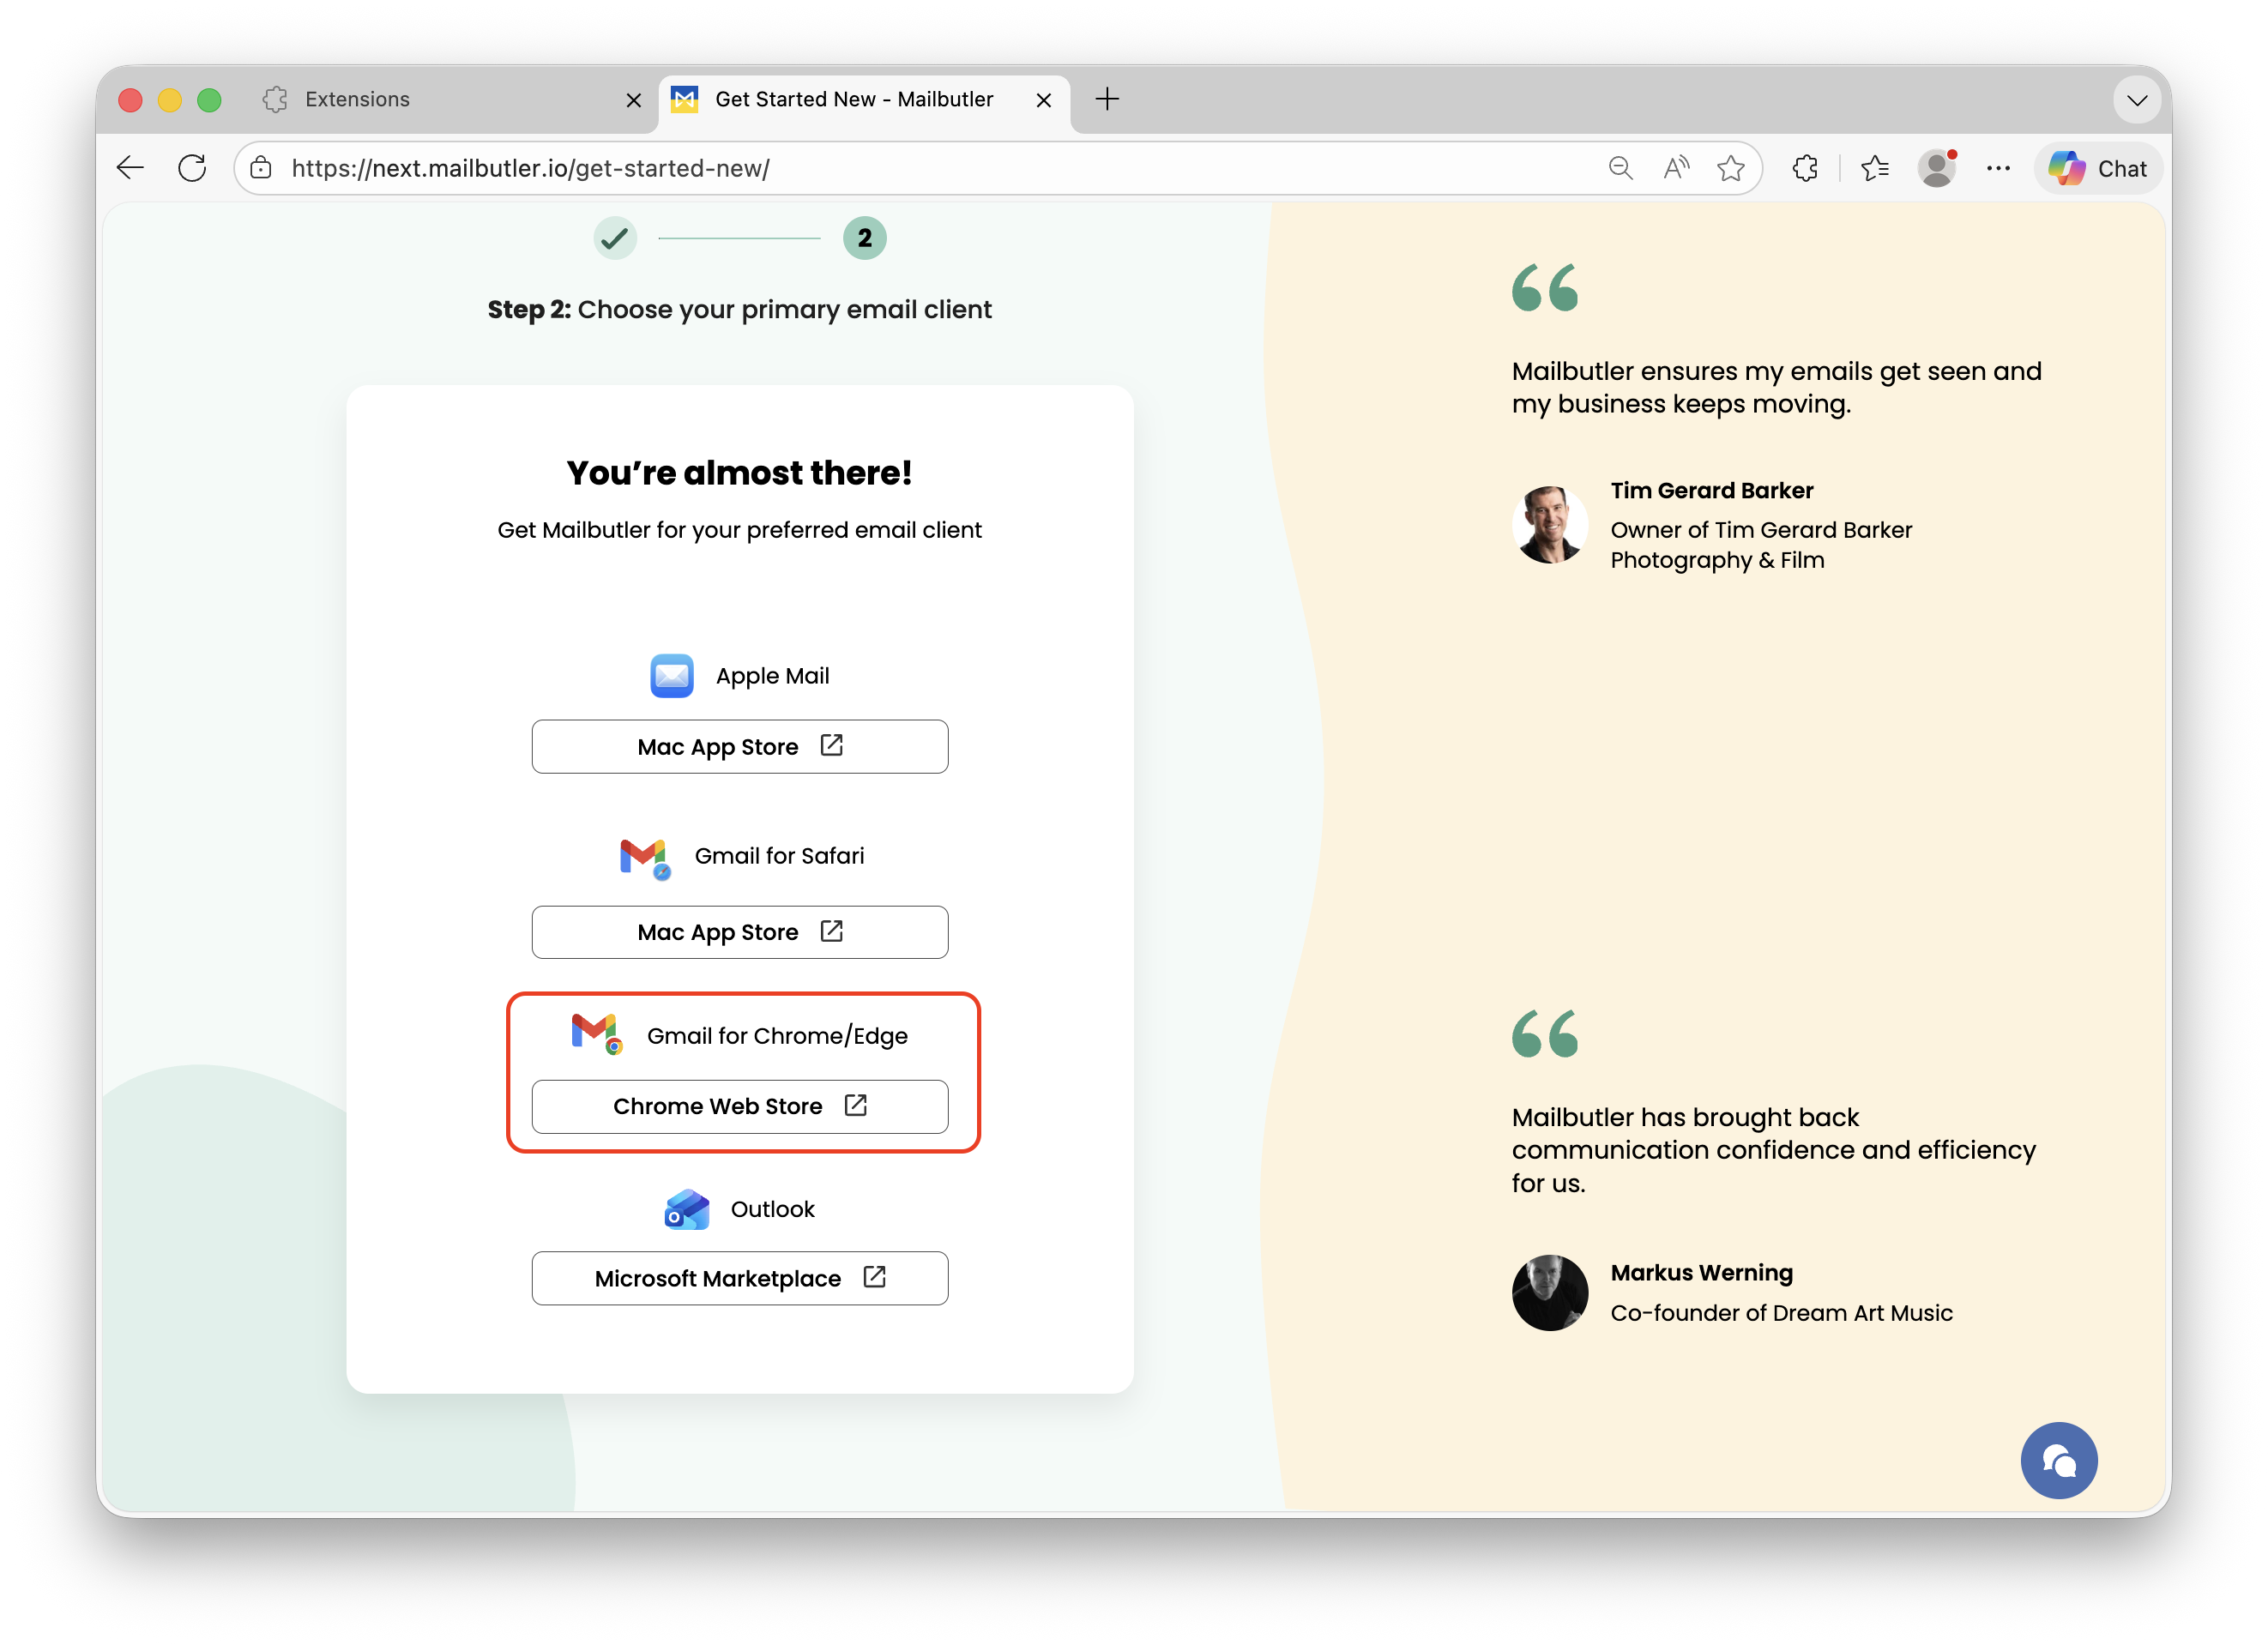Click the Outlook app icon

click(x=687, y=1209)
